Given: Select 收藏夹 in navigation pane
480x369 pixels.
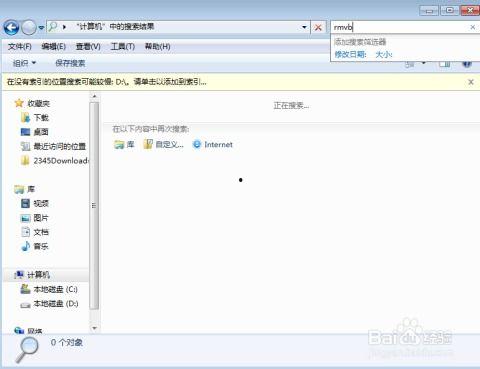Looking at the screenshot, I should point(33,103).
